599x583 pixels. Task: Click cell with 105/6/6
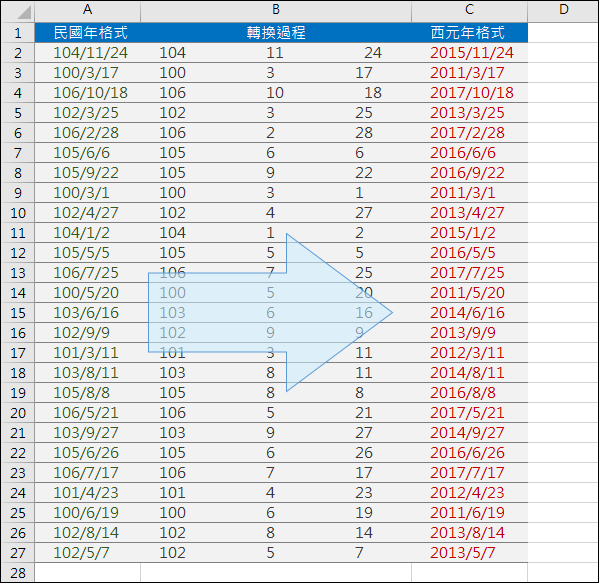point(87,153)
